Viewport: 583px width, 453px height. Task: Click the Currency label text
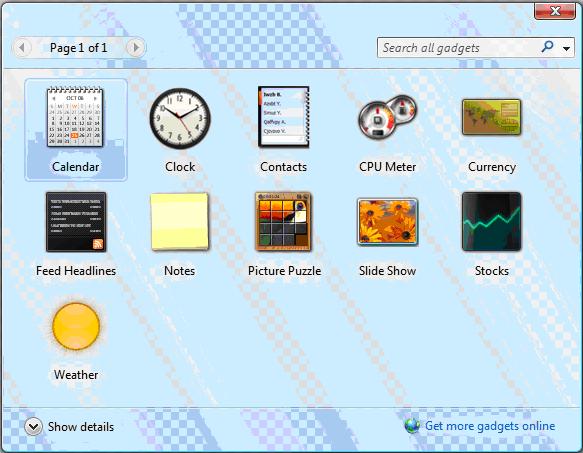[x=492, y=167]
